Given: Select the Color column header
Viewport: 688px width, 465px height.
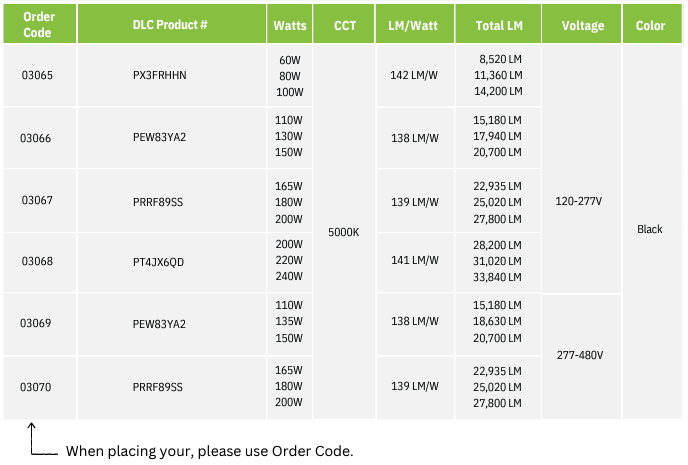Looking at the screenshot, I should pyautogui.click(x=652, y=24).
